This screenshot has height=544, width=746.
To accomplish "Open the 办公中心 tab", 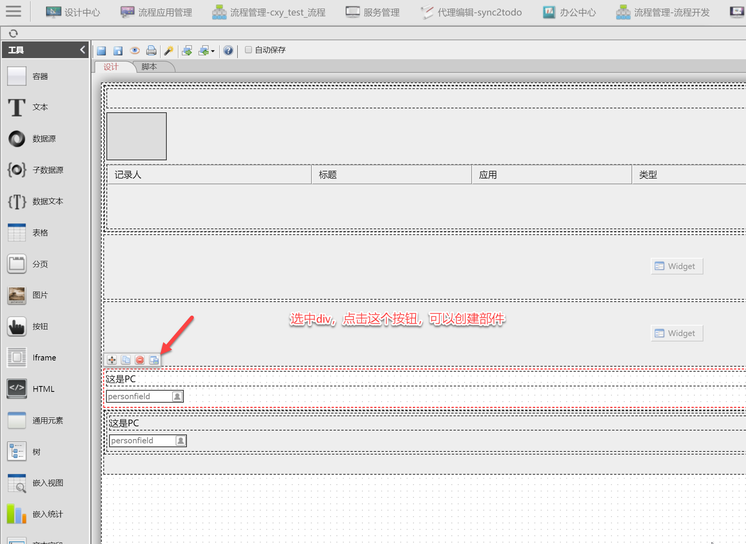I will click(x=569, y=12).
